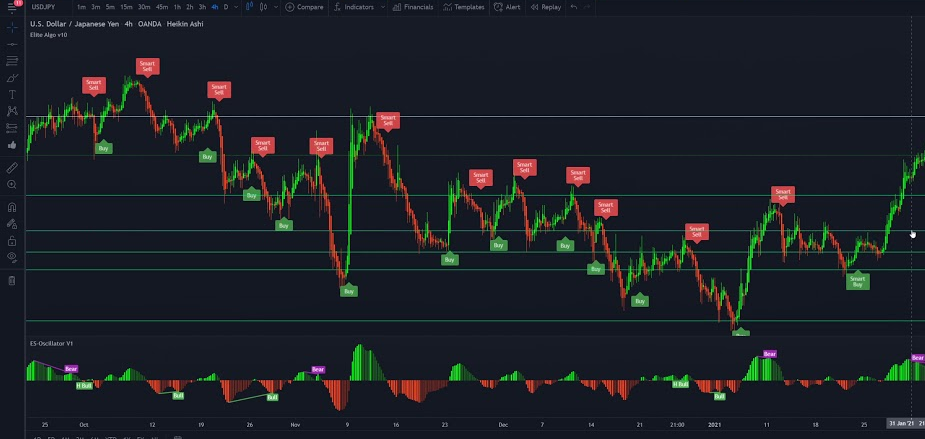Click the candlestick chart type icon
The width and height of the screenshot is (925, 439).
pos(249,7)
